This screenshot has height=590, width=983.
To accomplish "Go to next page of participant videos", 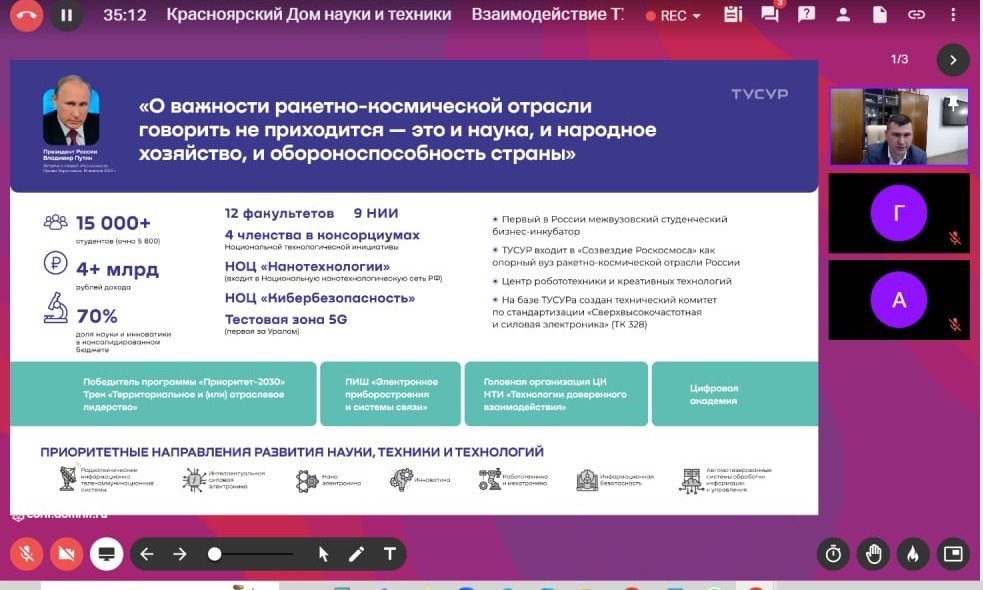I will click(x=953, y=60).
